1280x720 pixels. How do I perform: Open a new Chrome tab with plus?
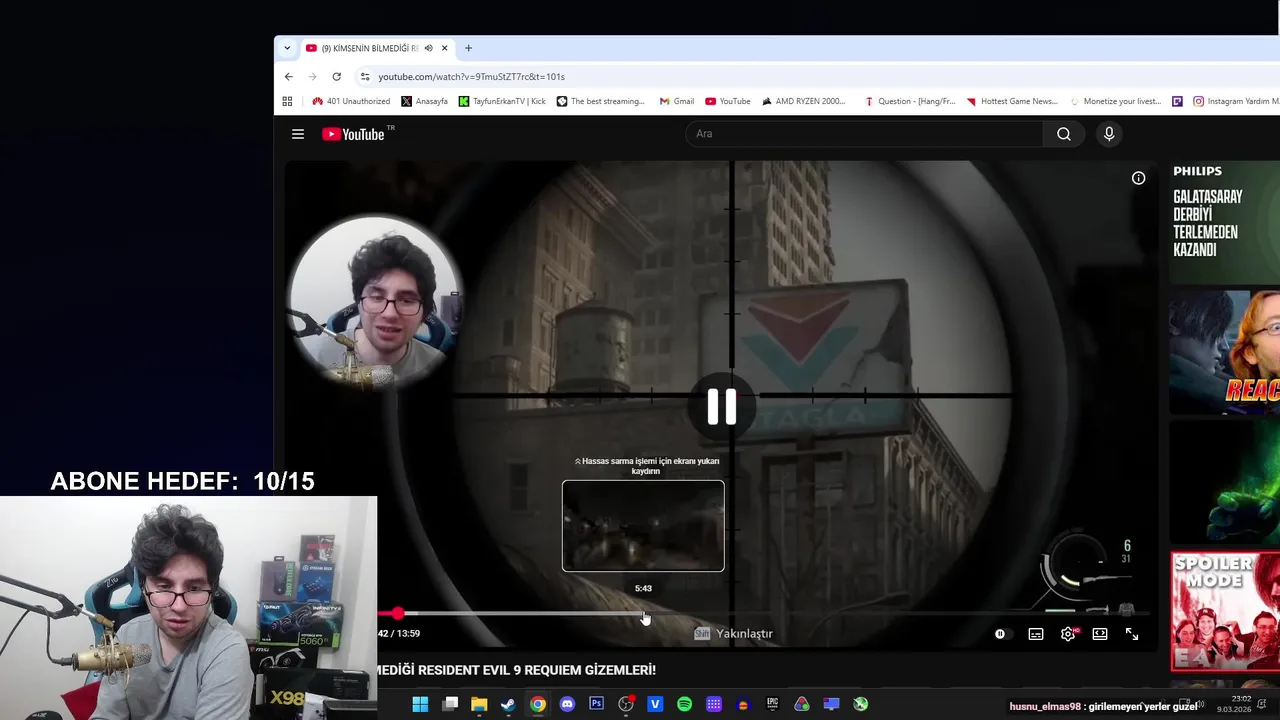click(x=468, y=48)
